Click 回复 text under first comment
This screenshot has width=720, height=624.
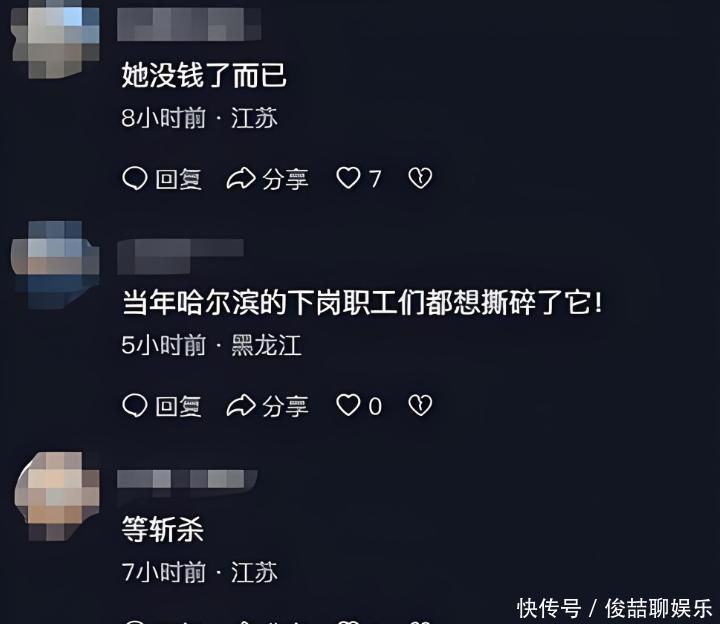(179, 179)
